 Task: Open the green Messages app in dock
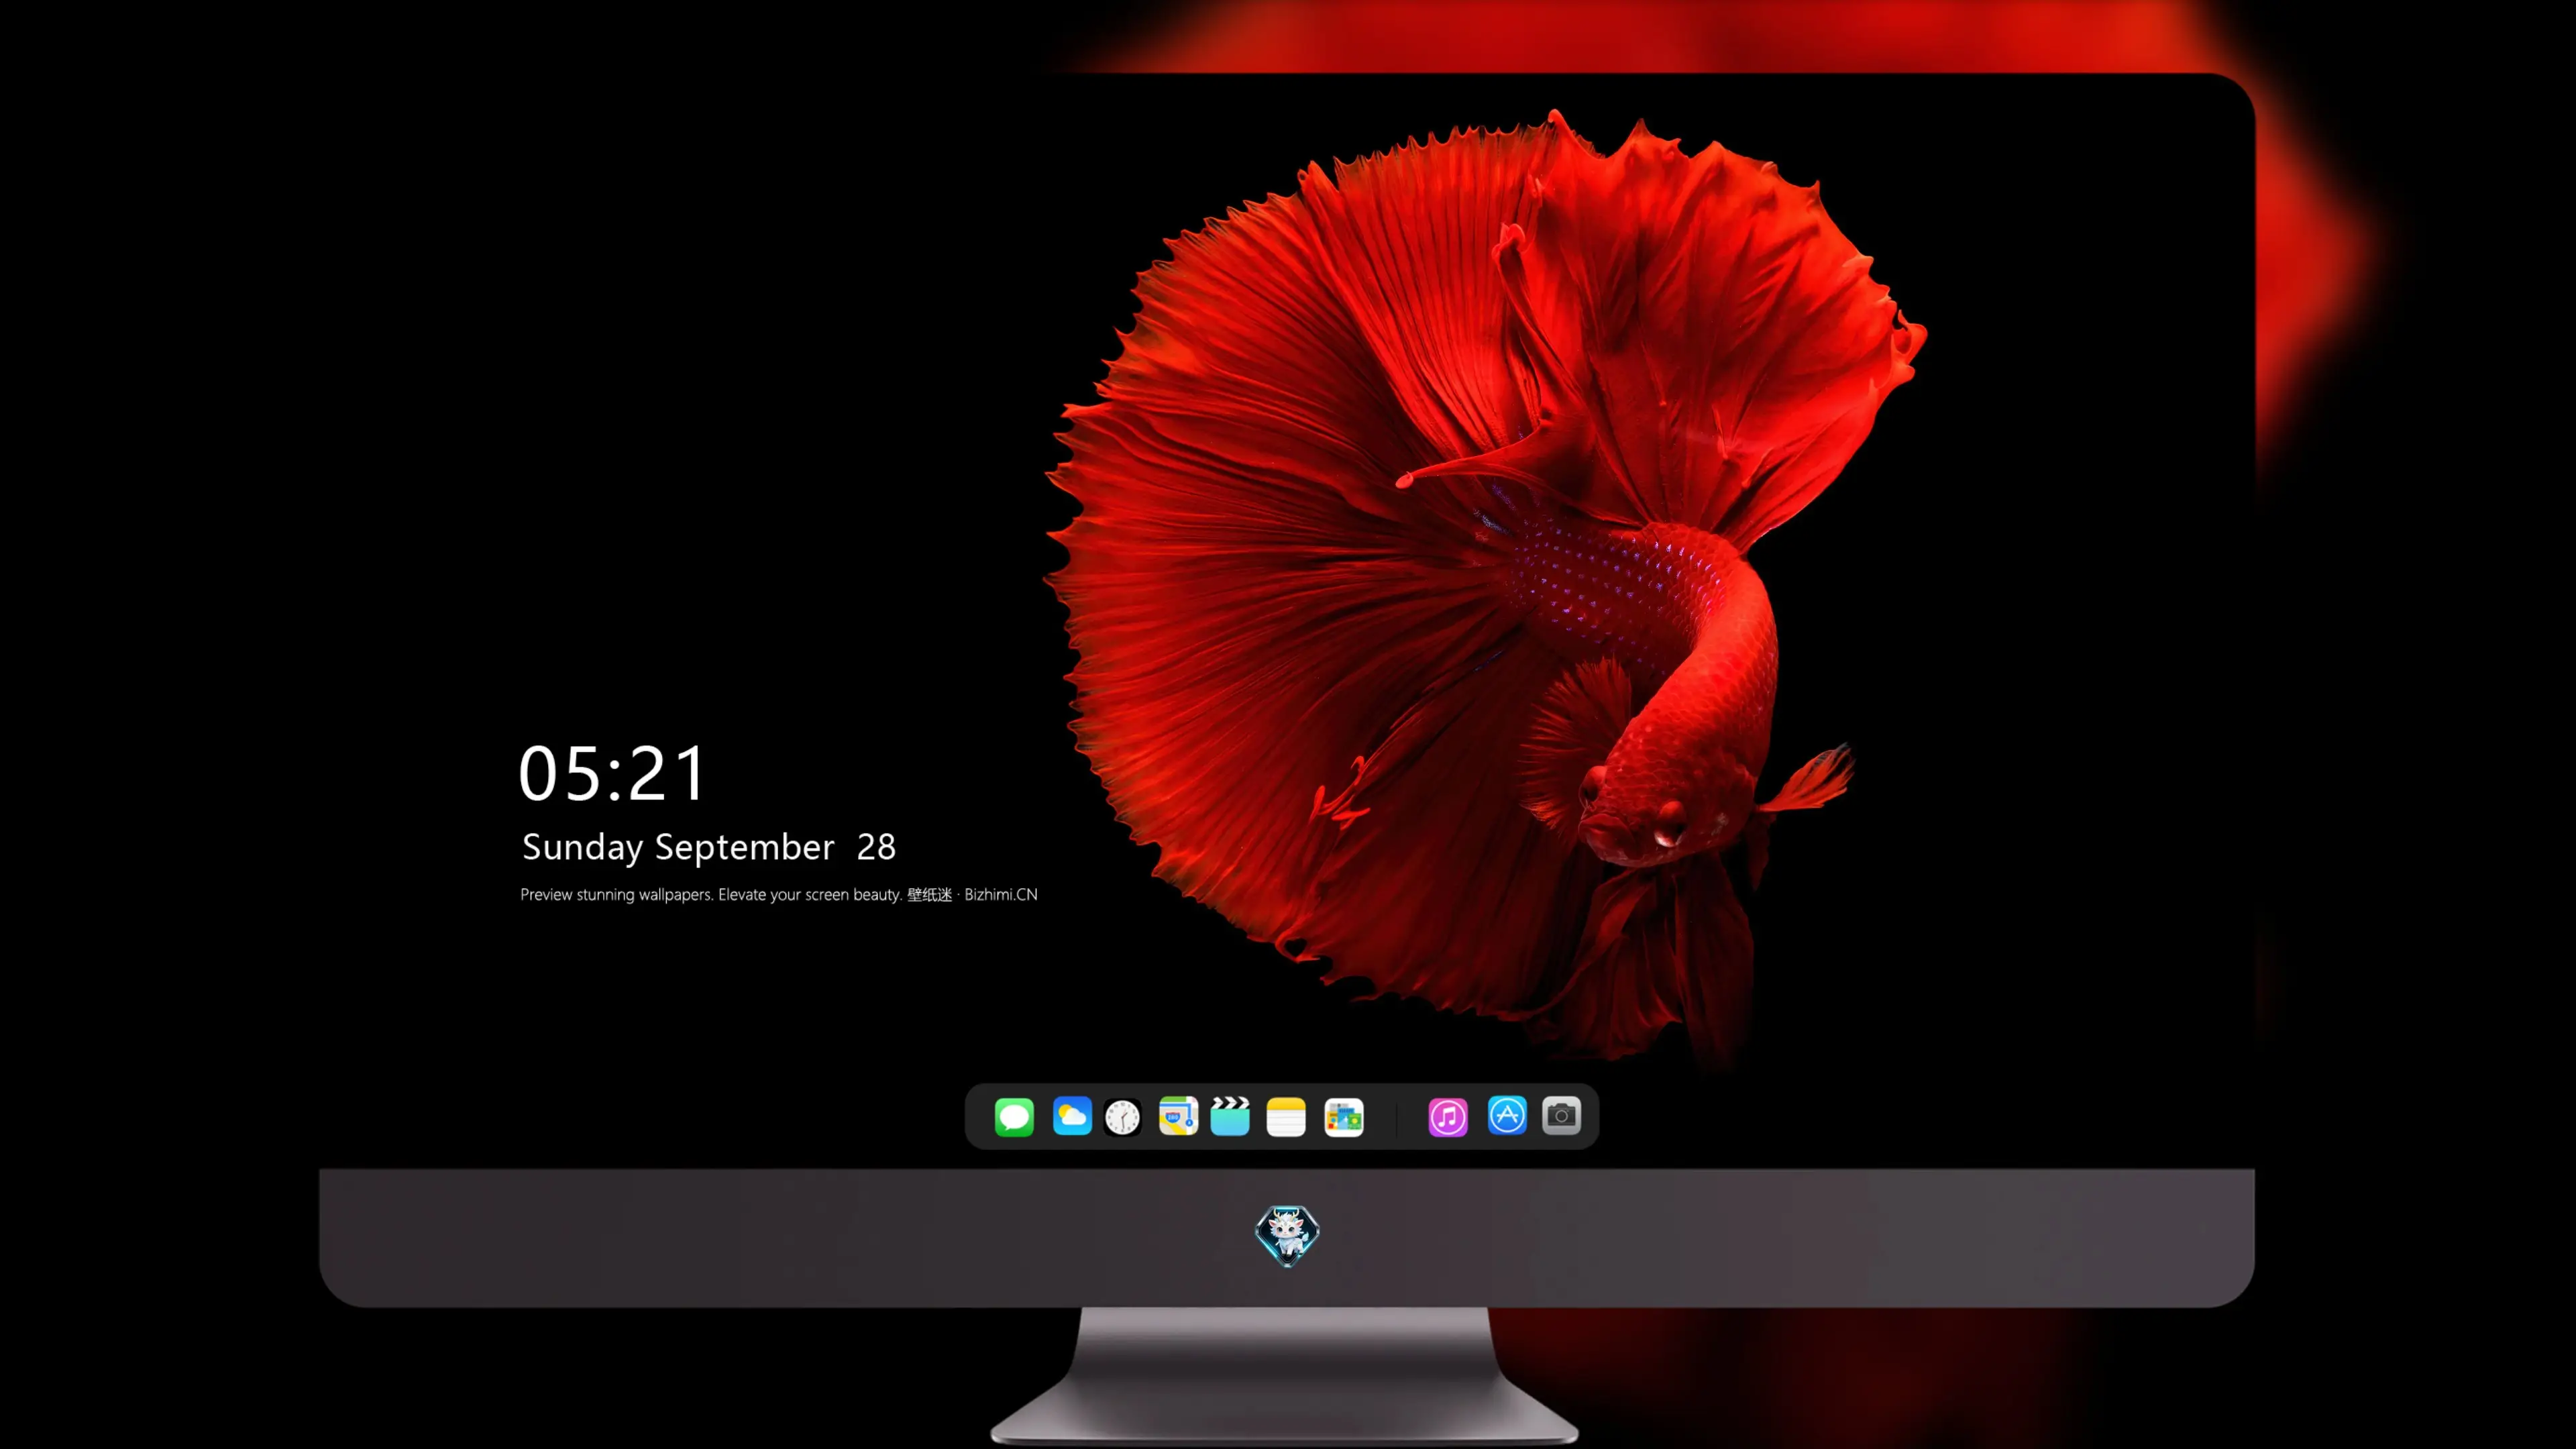pyautogui.click(x=1014, y=1116)
